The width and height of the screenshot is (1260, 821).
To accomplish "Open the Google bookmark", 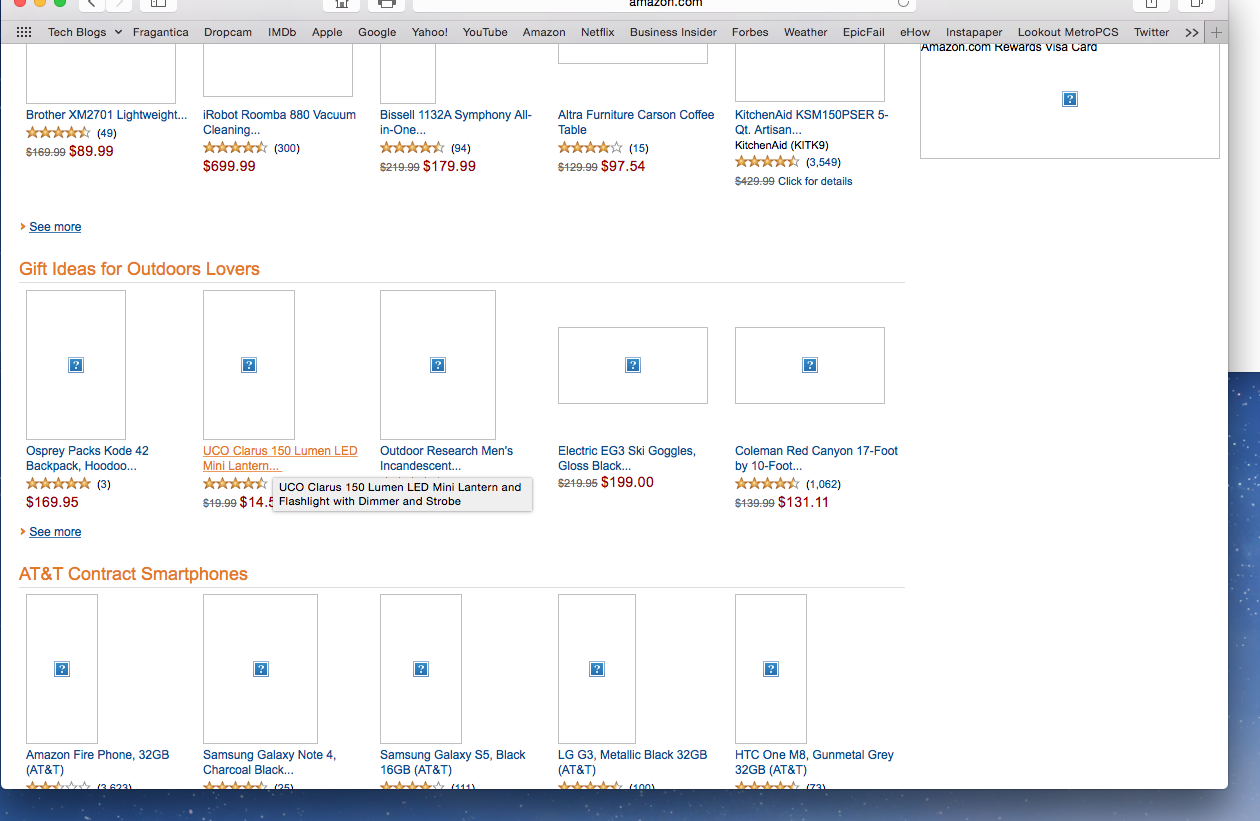I will coord(377,32).
